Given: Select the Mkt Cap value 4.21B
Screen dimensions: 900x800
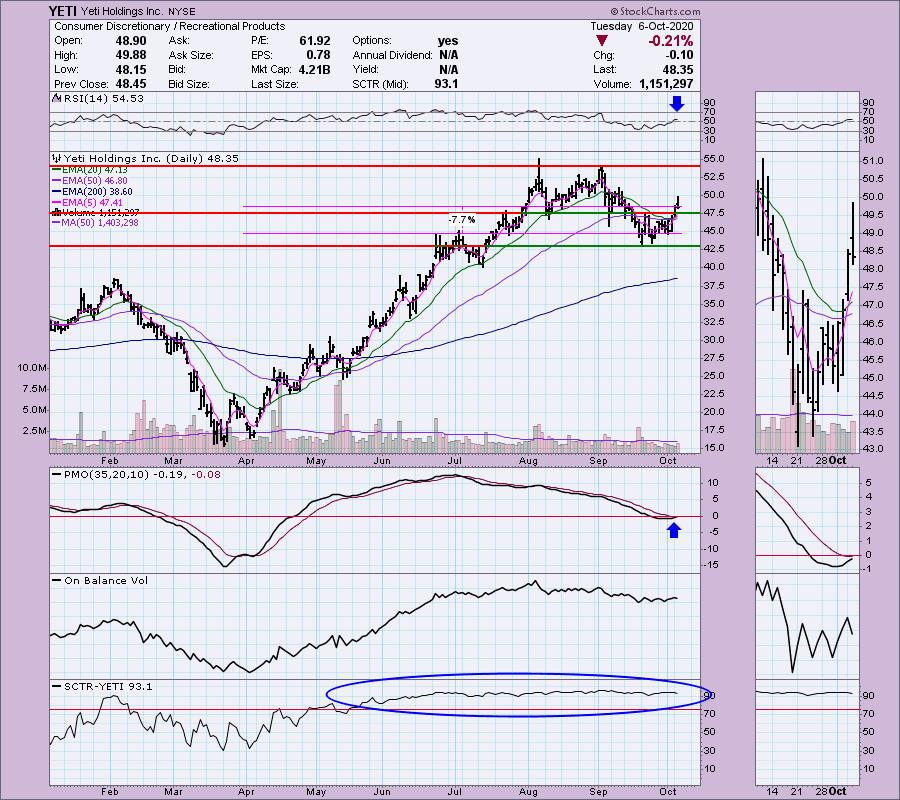Looking at the screenshot, I should coord(314,69).
